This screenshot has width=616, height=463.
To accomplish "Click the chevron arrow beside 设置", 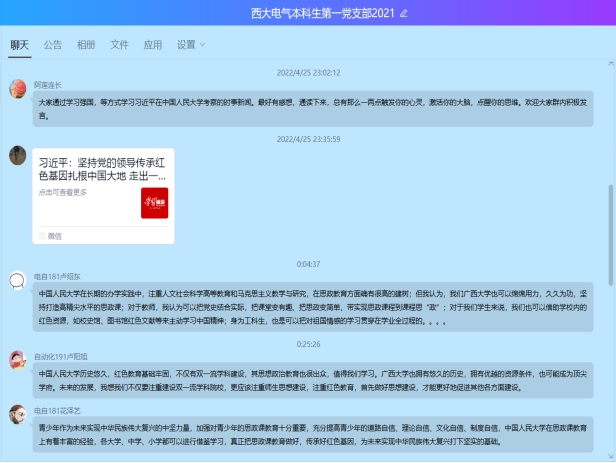I will (x=203, y=45).
